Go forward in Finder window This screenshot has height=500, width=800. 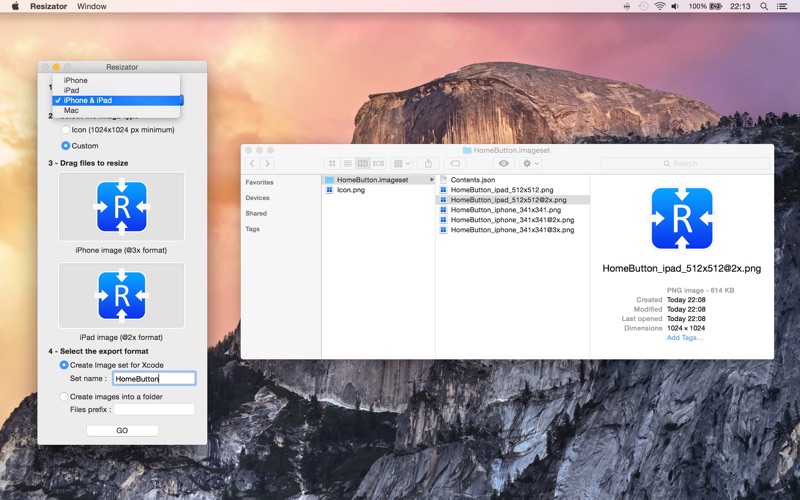[267, 163]
